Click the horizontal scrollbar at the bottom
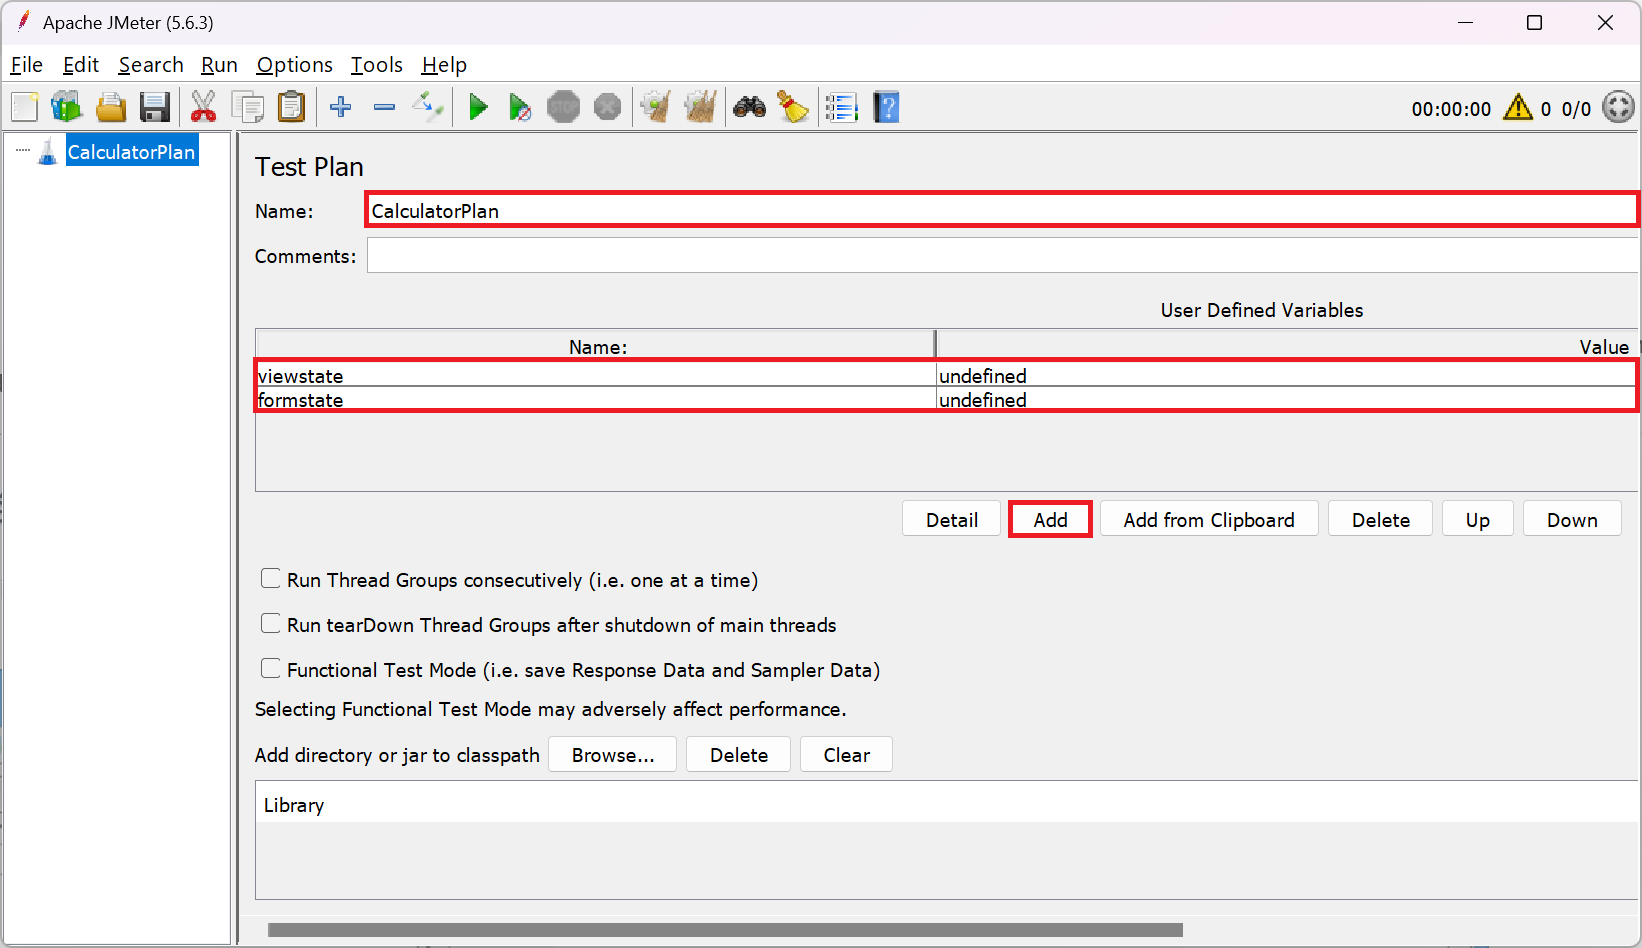The image size is (1642, 948). tap(725, 930)
